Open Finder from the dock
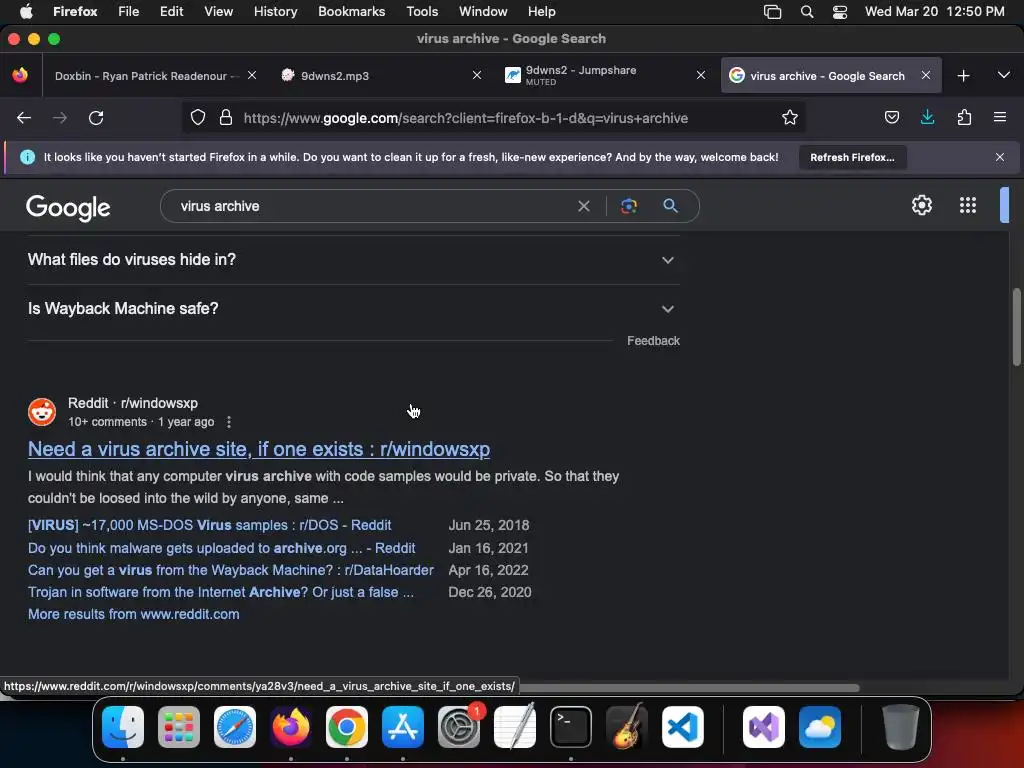 point(123,727)
